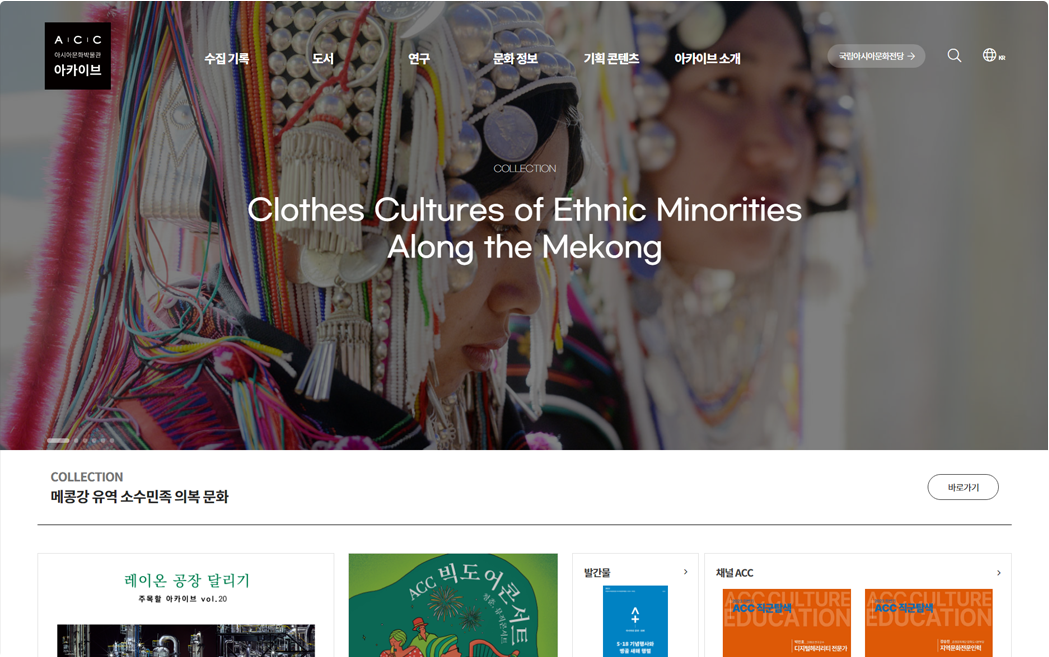
Task: Open the 수집 기록 menu
Action: tap(227, 59)
